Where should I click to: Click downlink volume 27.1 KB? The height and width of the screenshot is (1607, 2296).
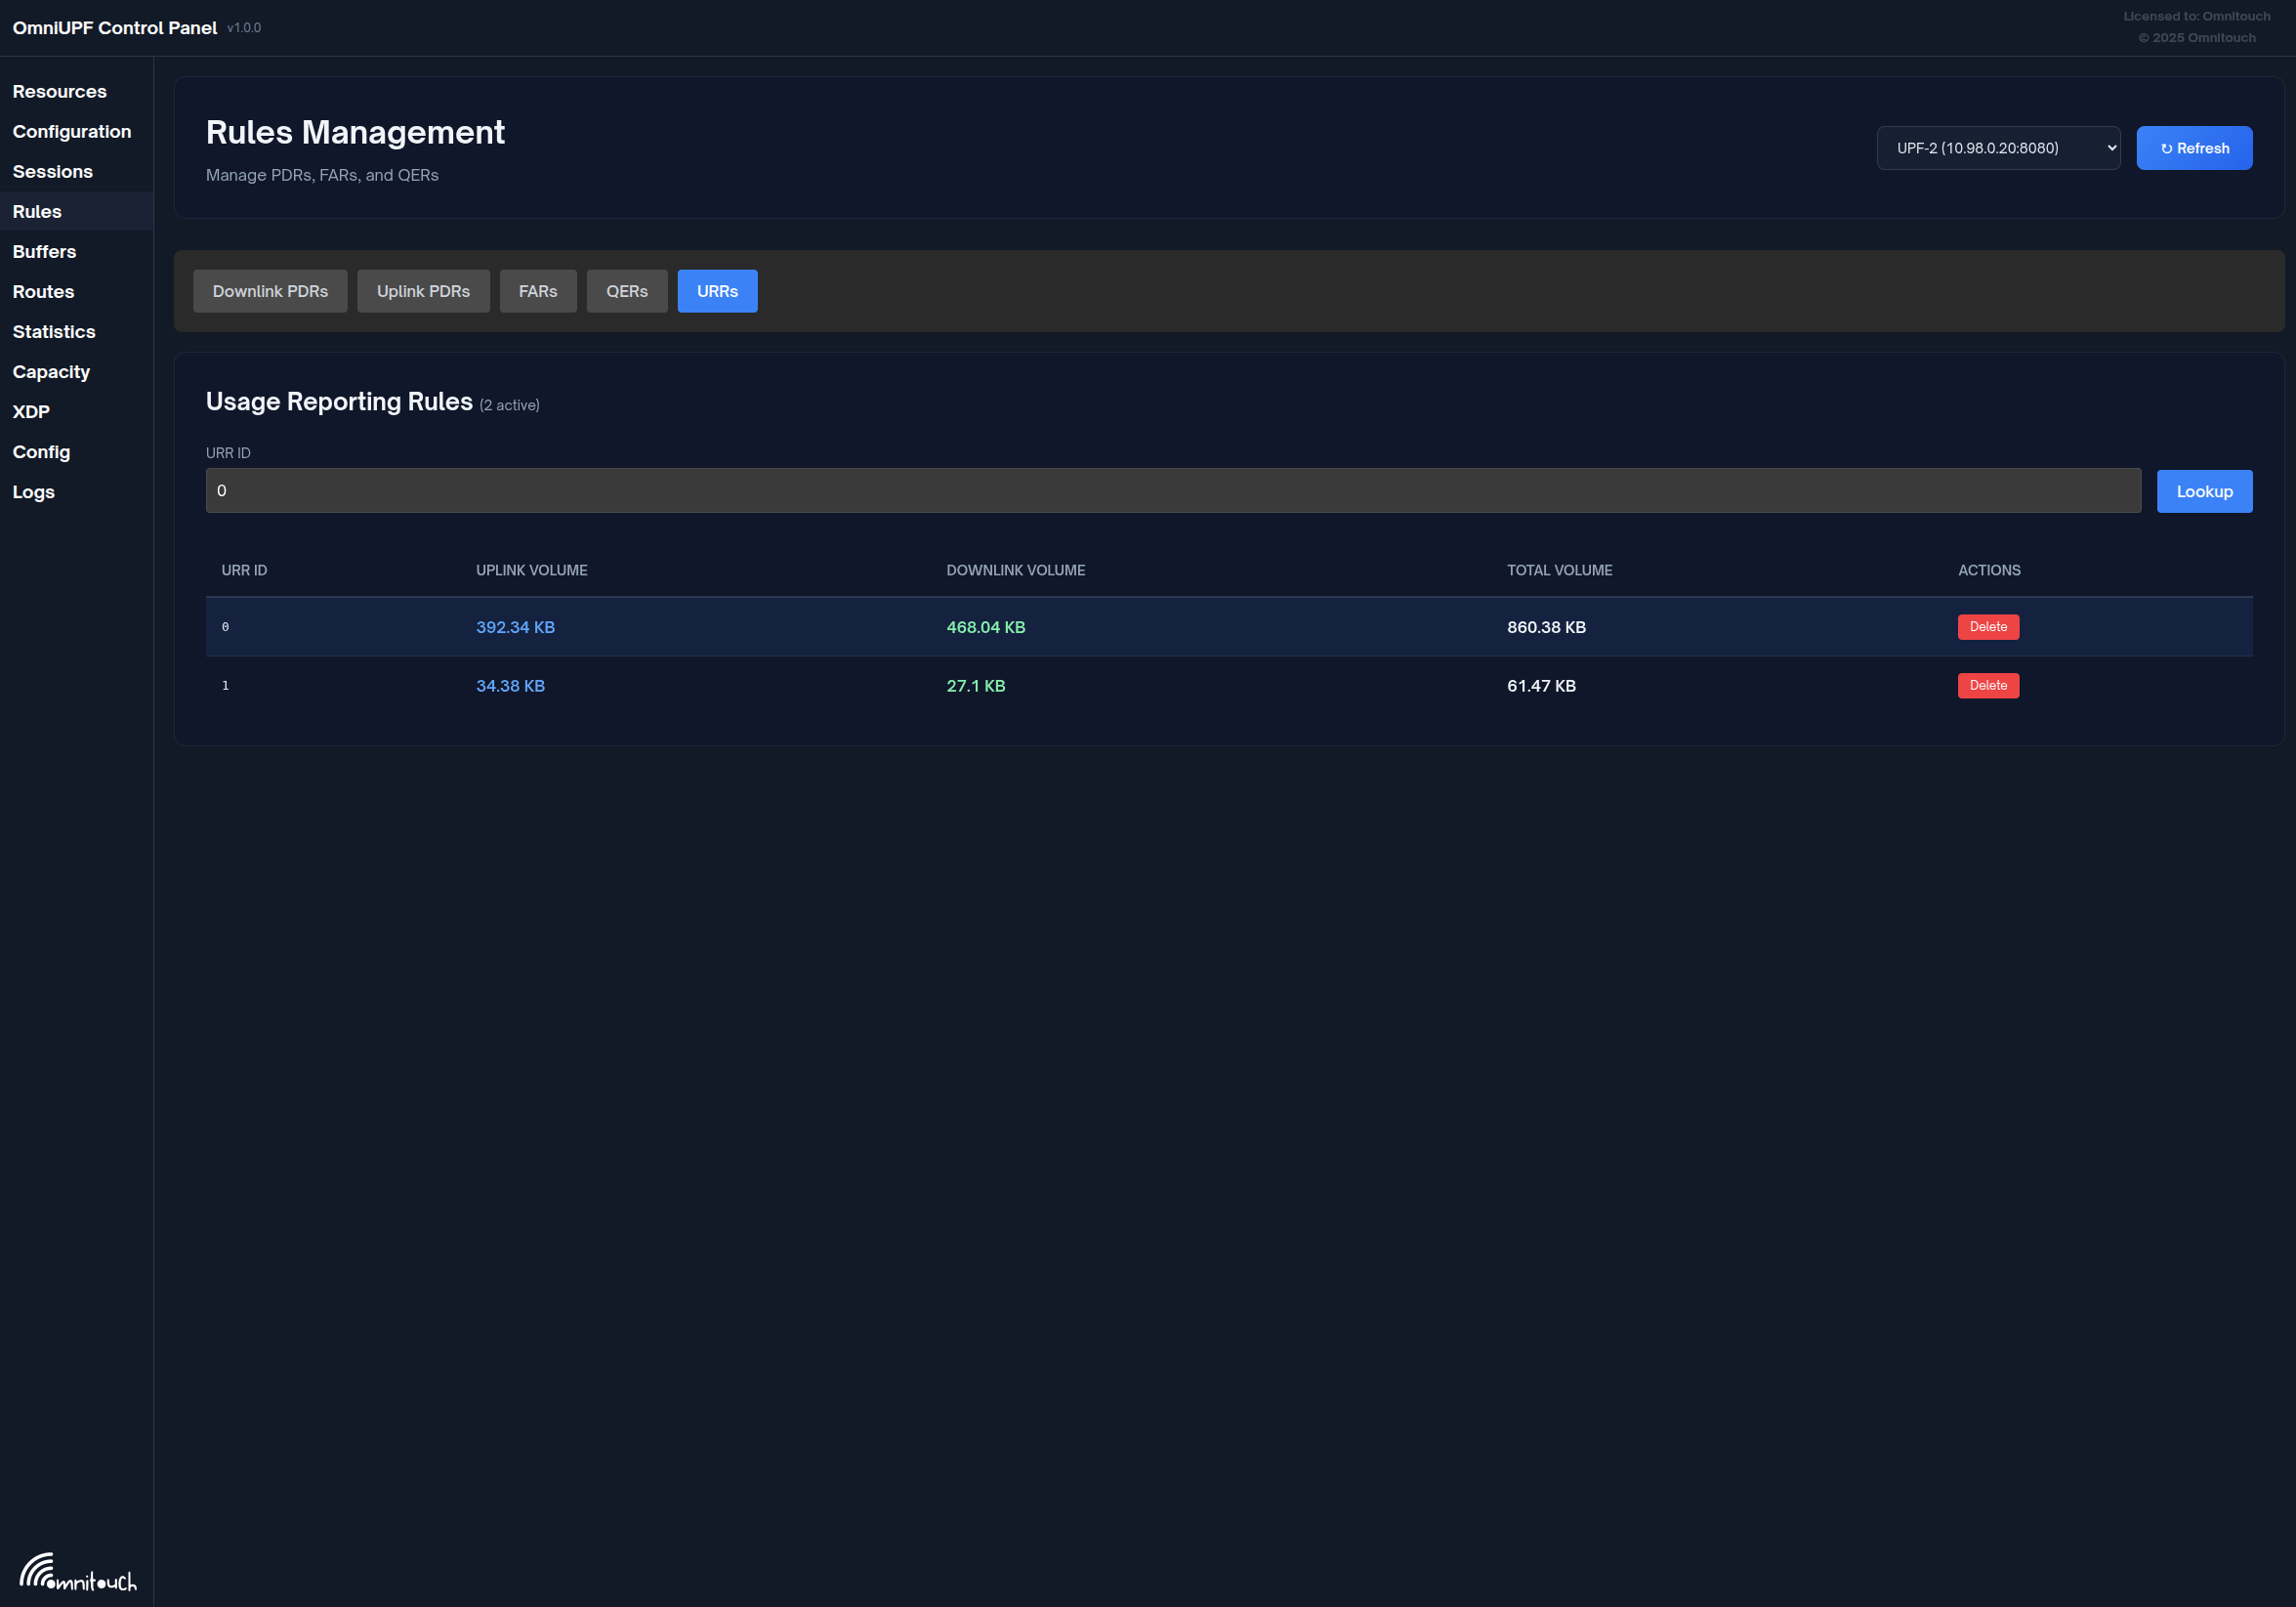point(975,686)
